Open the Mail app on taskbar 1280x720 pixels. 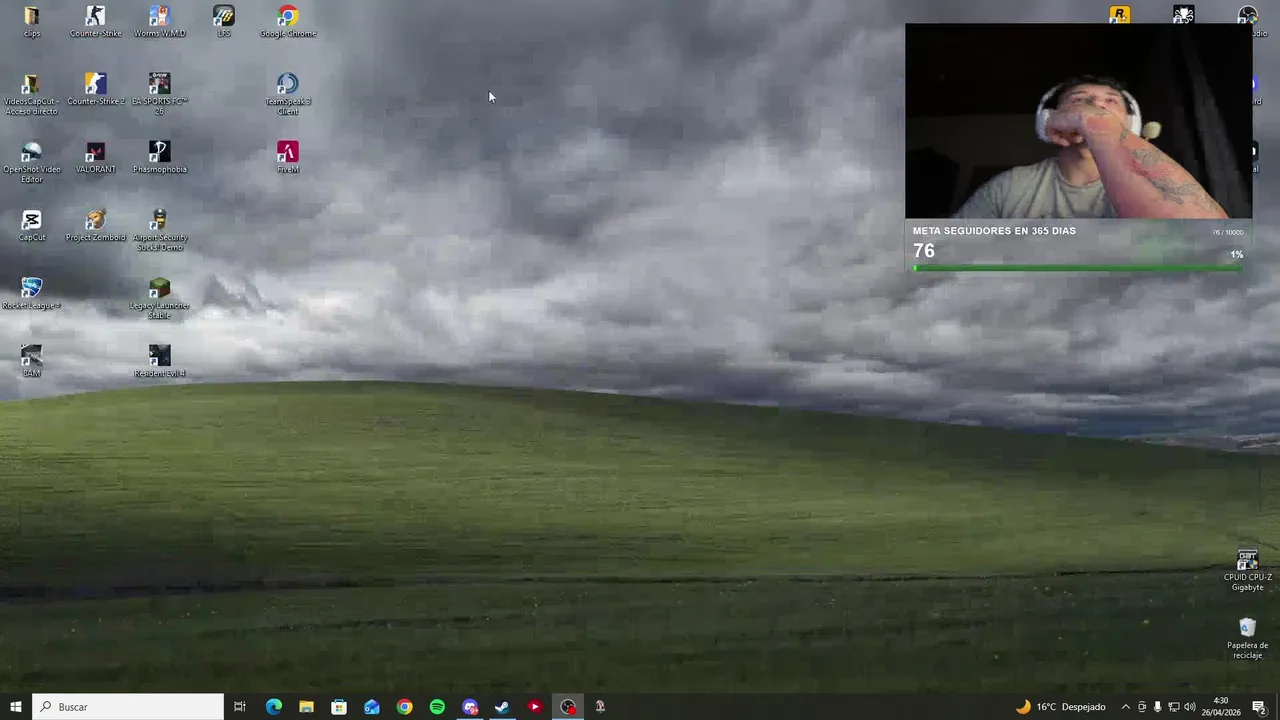click(x=372, y=707)
